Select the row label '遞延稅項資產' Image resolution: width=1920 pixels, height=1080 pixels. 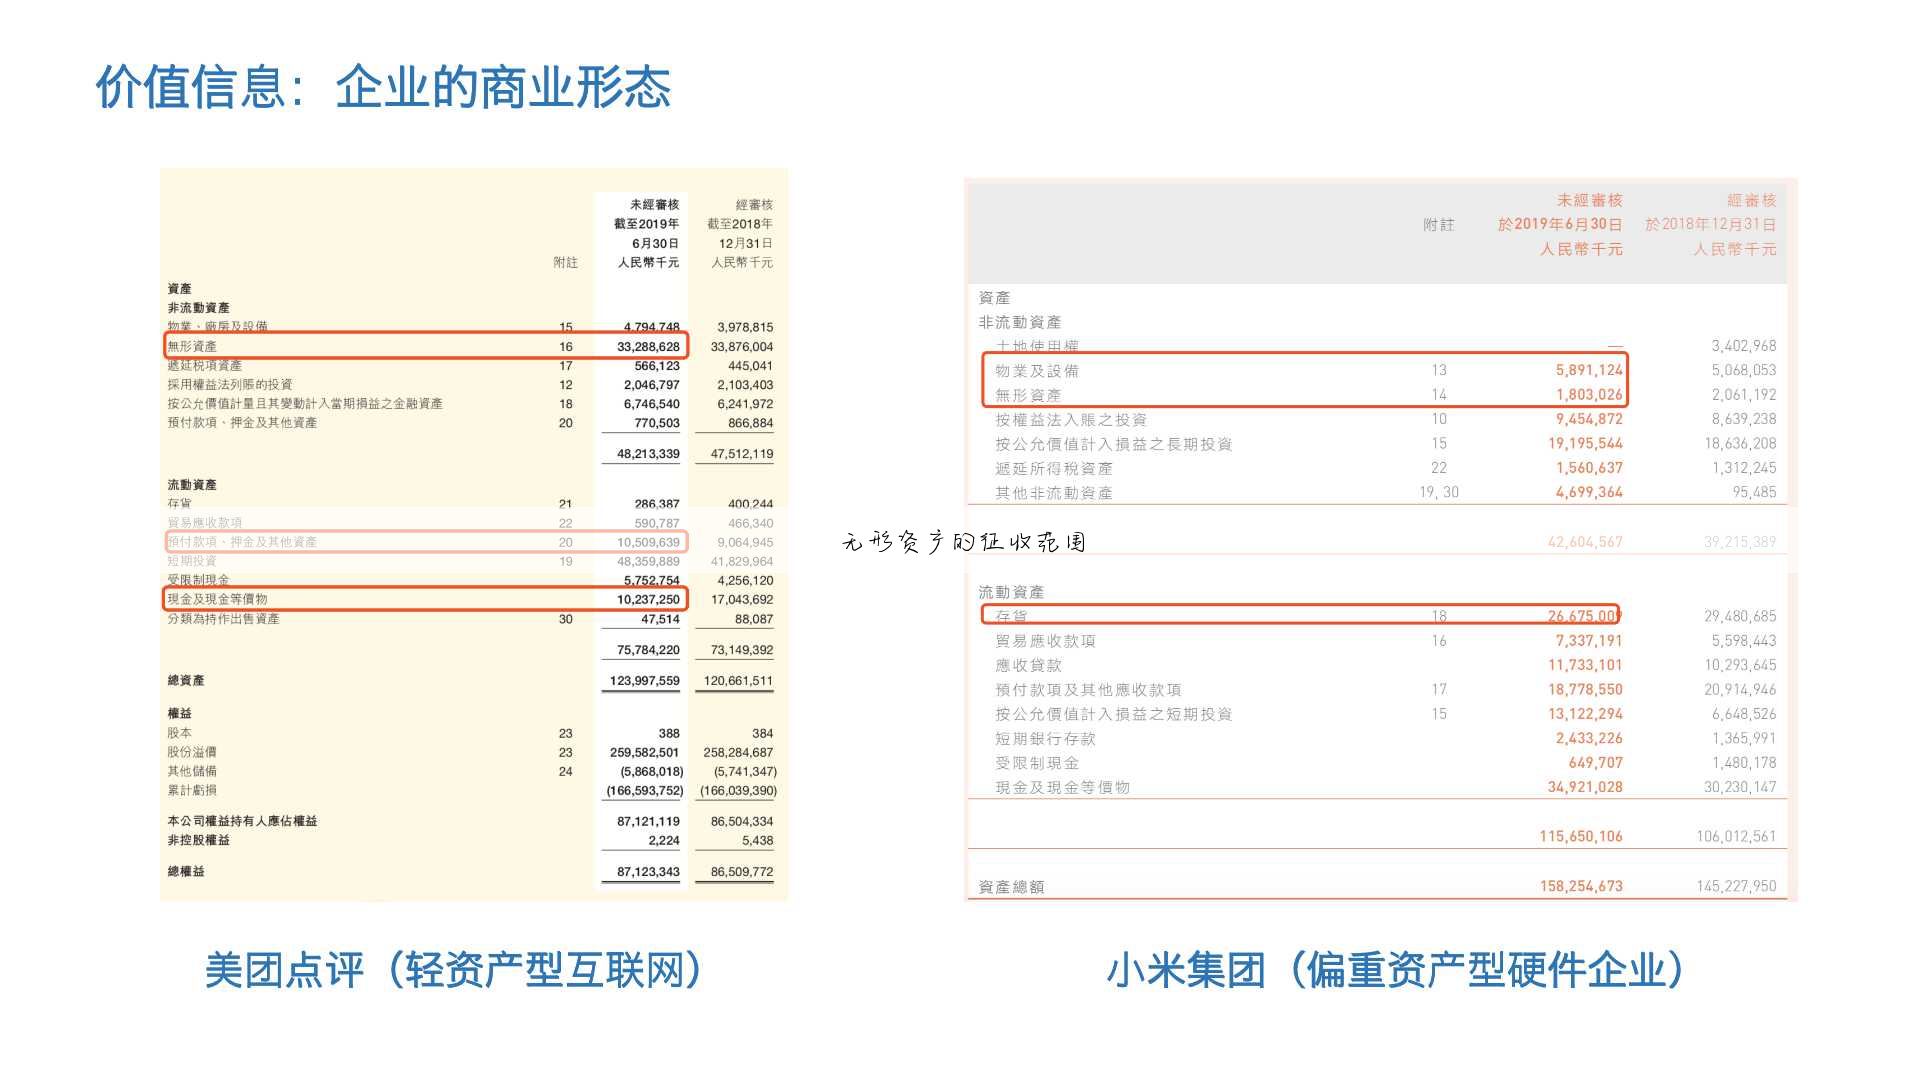[204, 366]
